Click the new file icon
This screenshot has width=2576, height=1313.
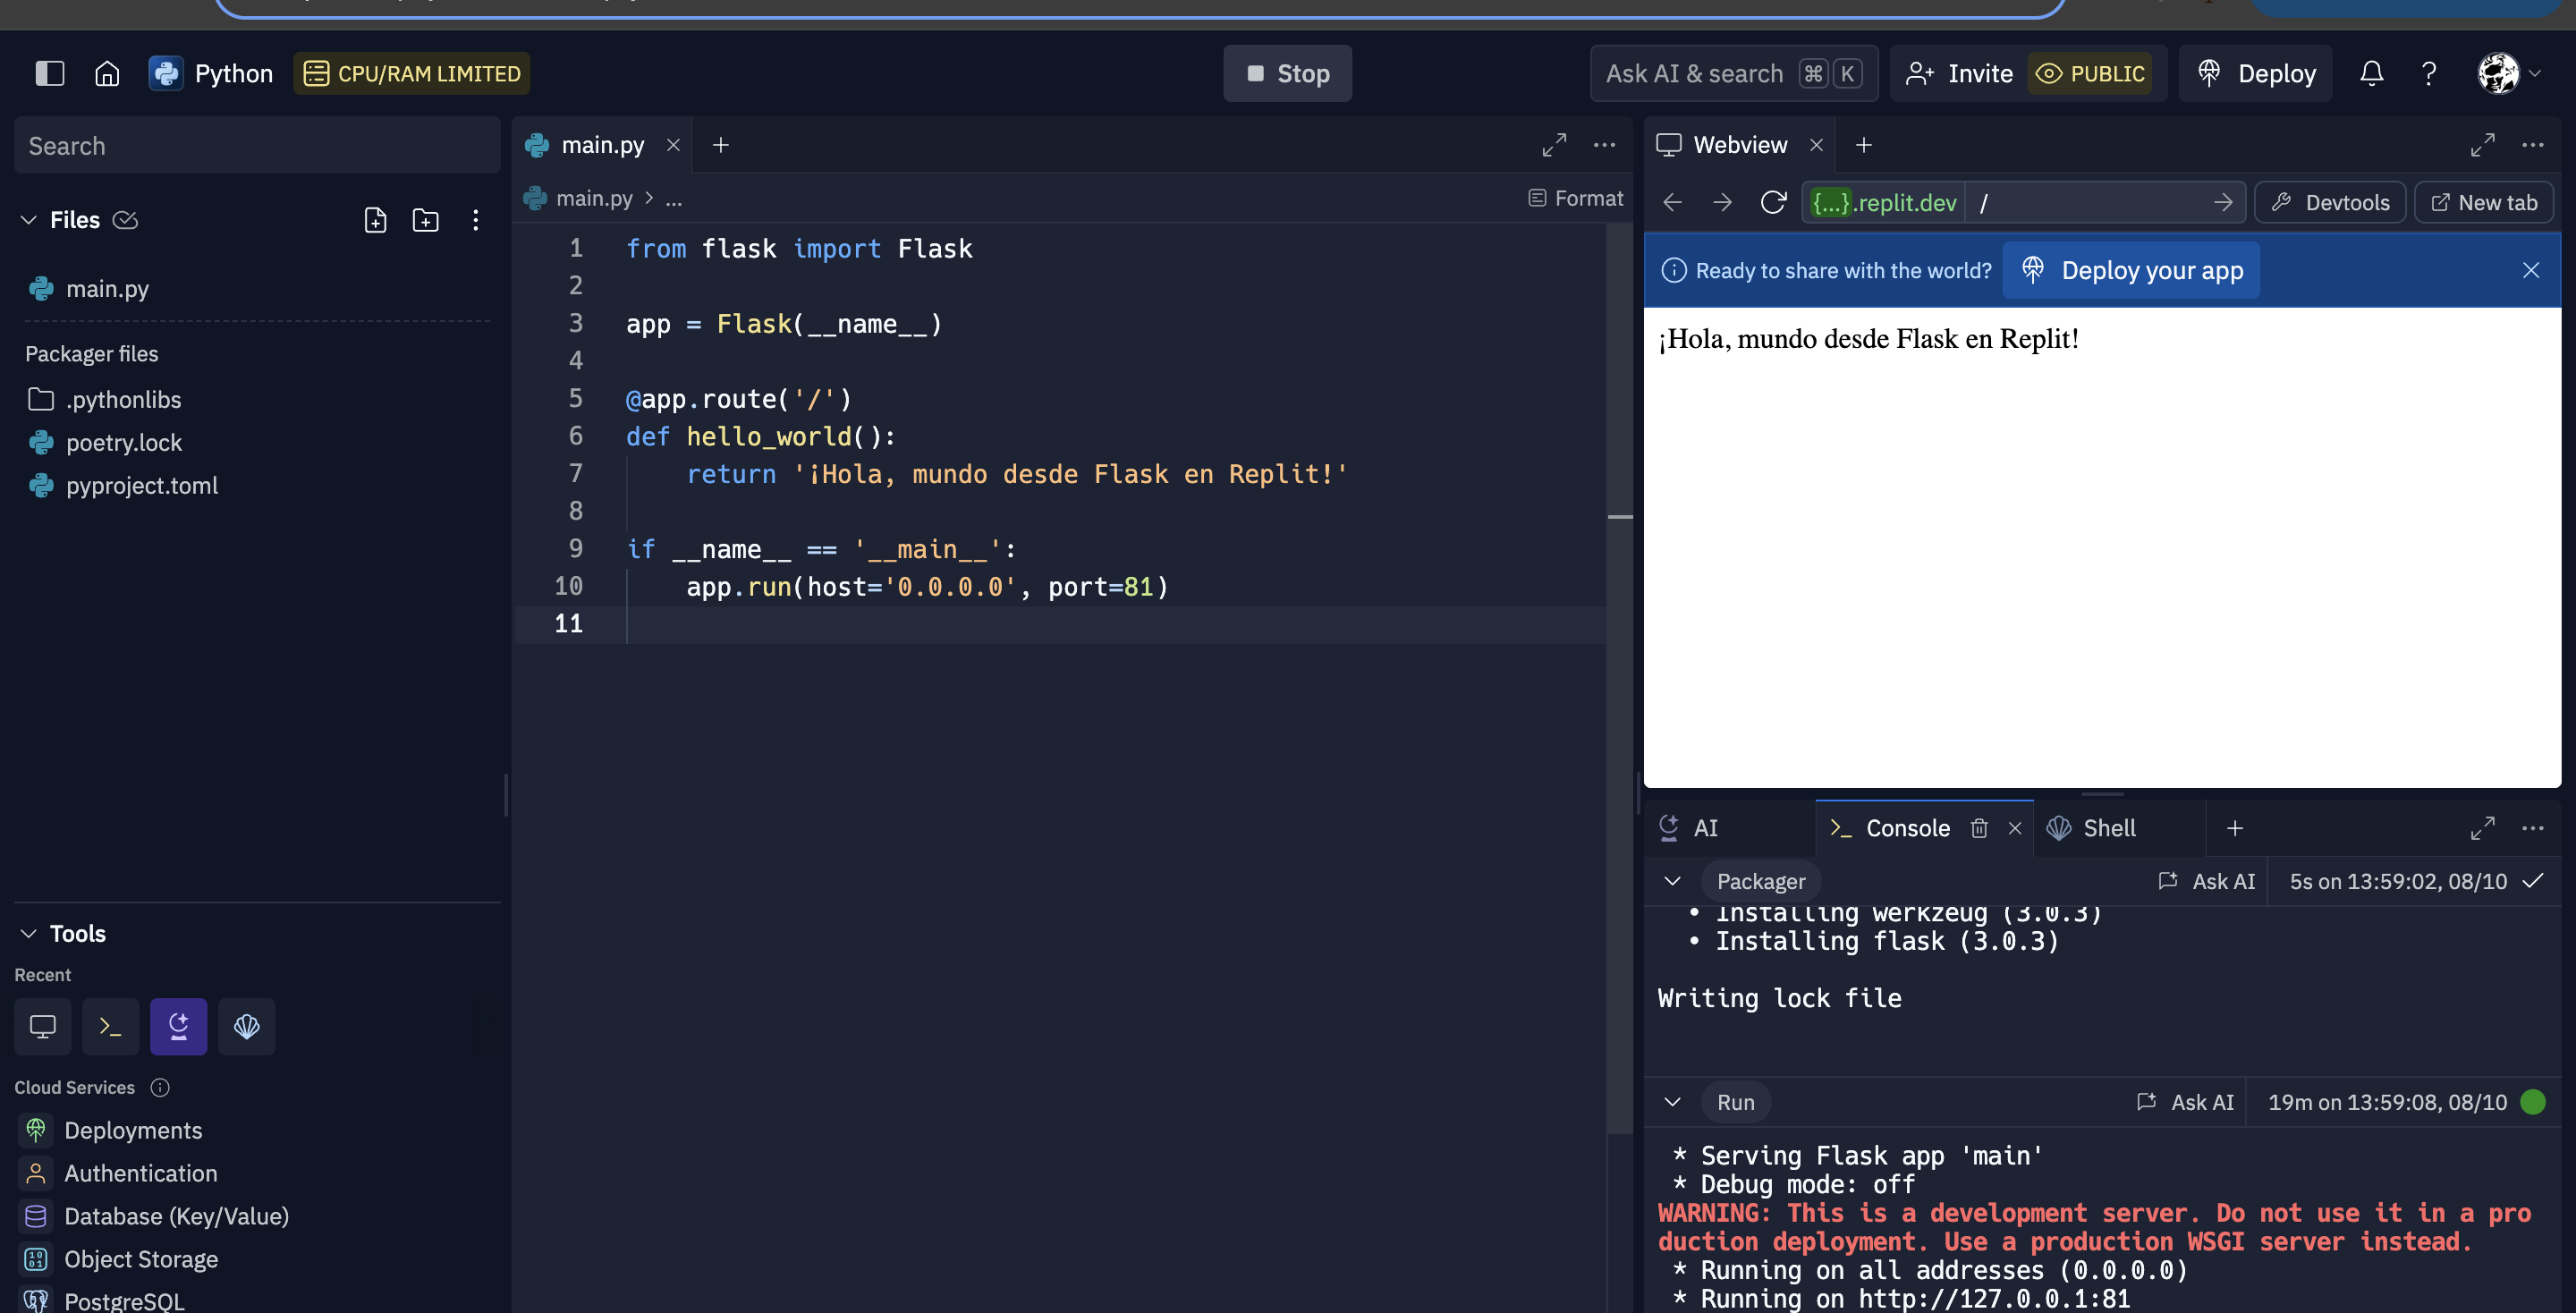coord(375,220)
